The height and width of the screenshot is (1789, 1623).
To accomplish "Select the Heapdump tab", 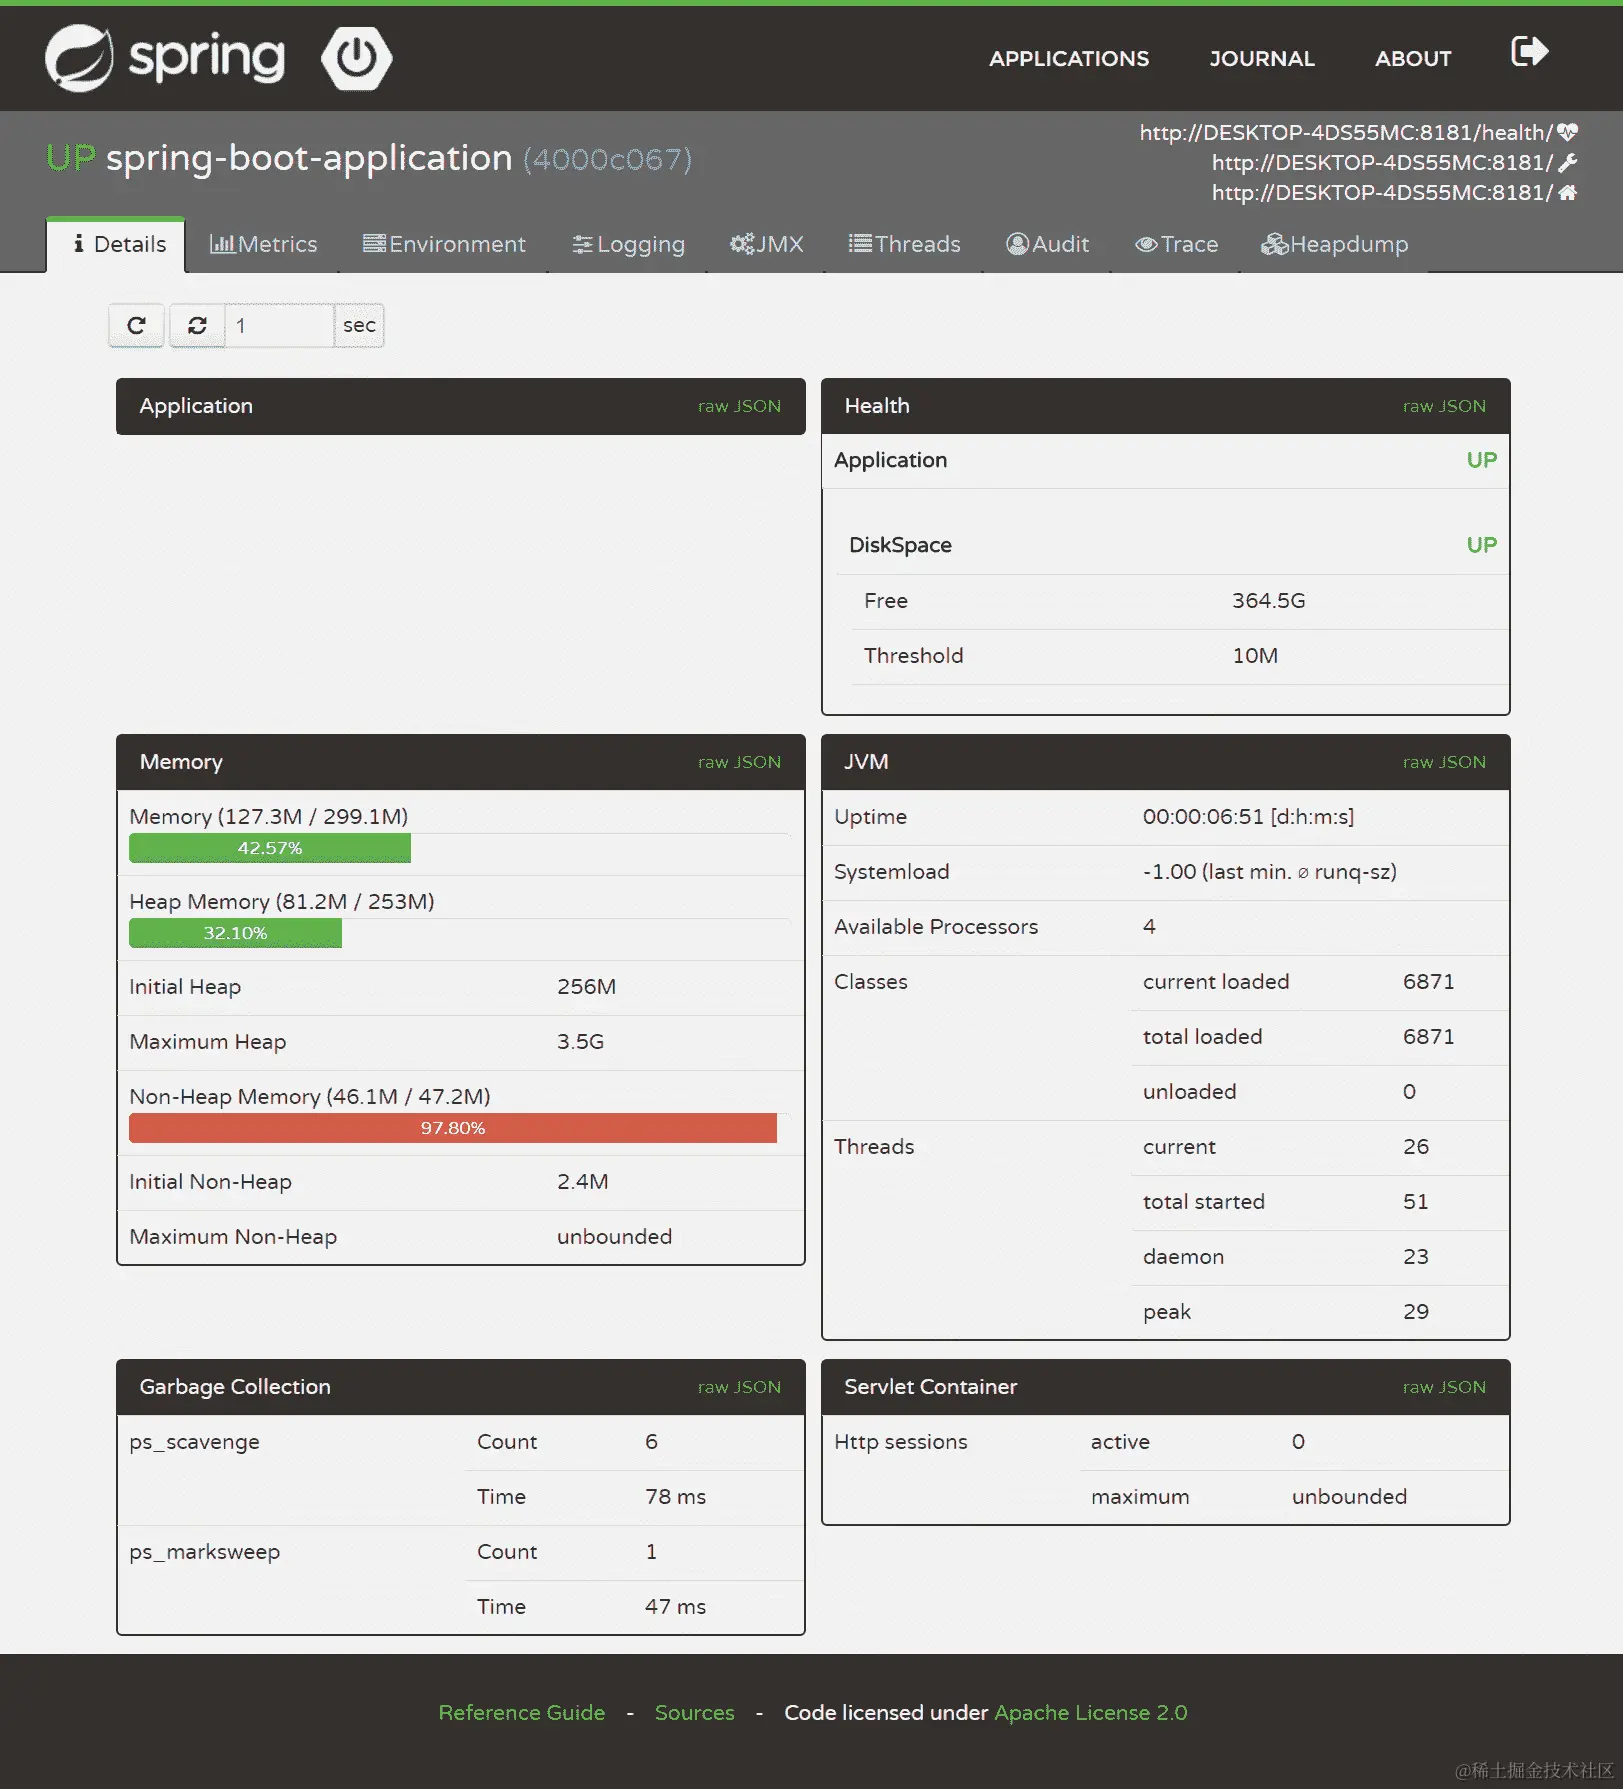I will [x=1334, y=244].
